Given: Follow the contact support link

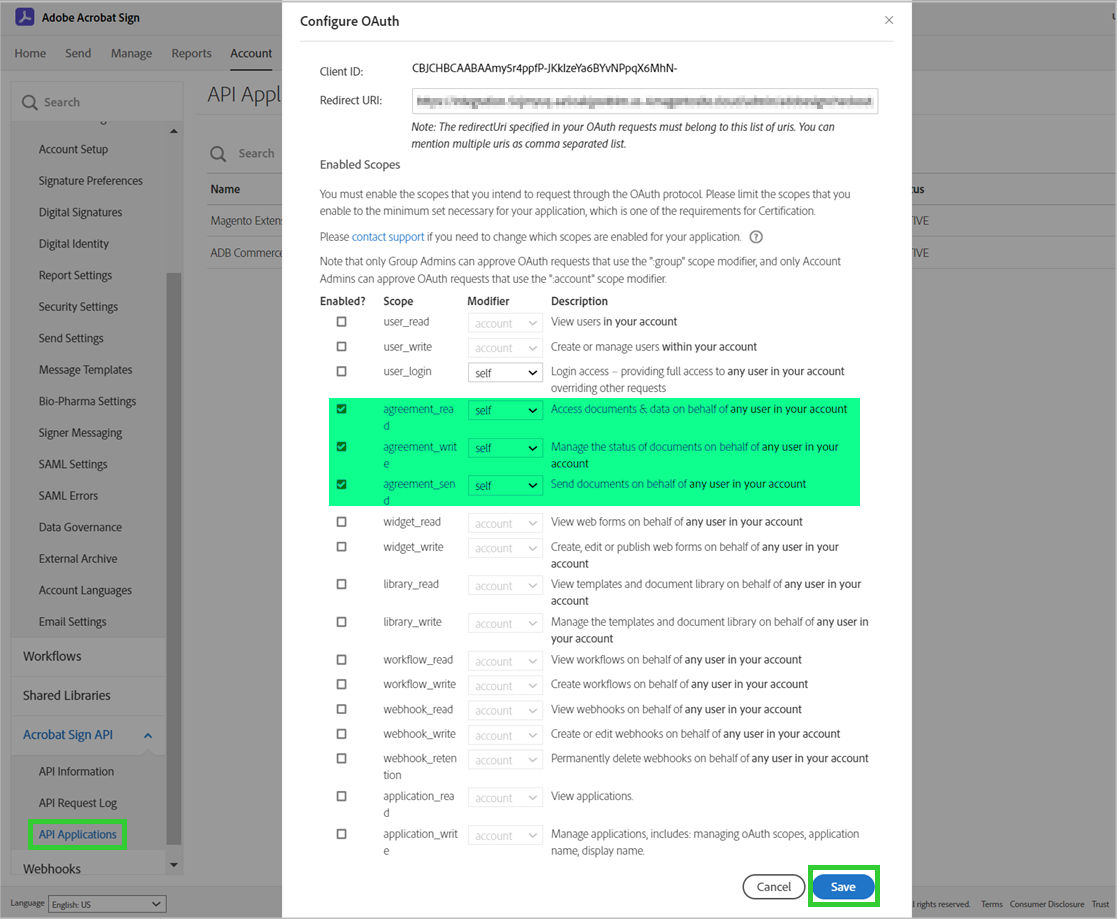Looking at the screenshot, I should pos(388,237).
